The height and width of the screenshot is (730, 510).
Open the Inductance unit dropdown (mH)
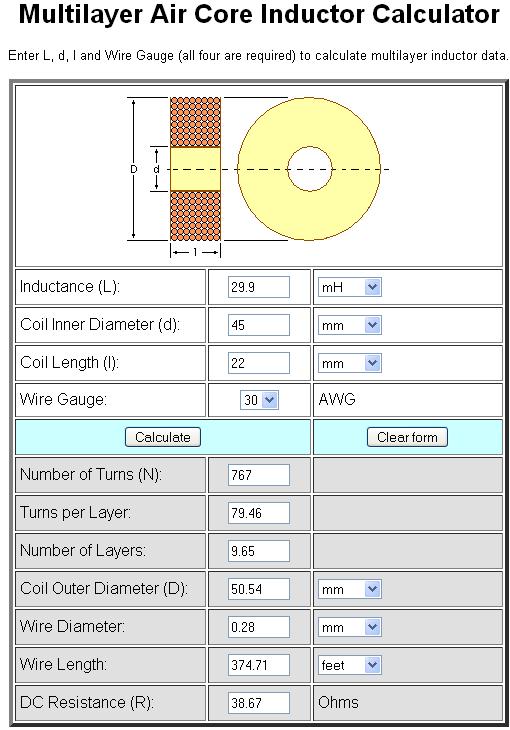click(x=350, y=287)
